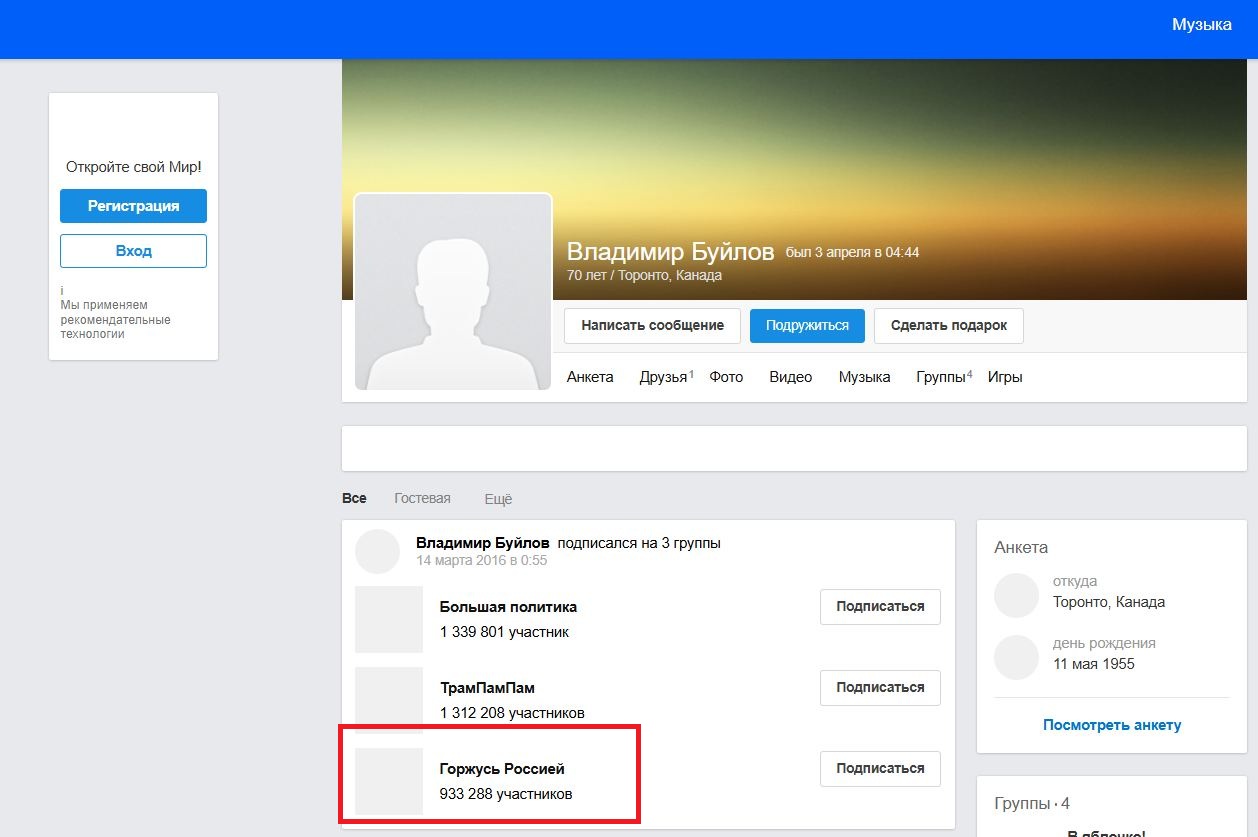Switch to the Друзья tab
Viewport: 1258px width, 837px height.
coord(664,377)
